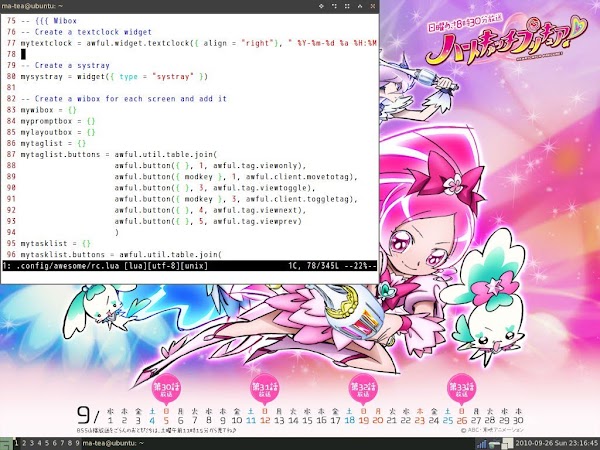Switch to tag 3 in the taglist
Viewport: 600px width, 450px height.
click(x=32, y=443)
